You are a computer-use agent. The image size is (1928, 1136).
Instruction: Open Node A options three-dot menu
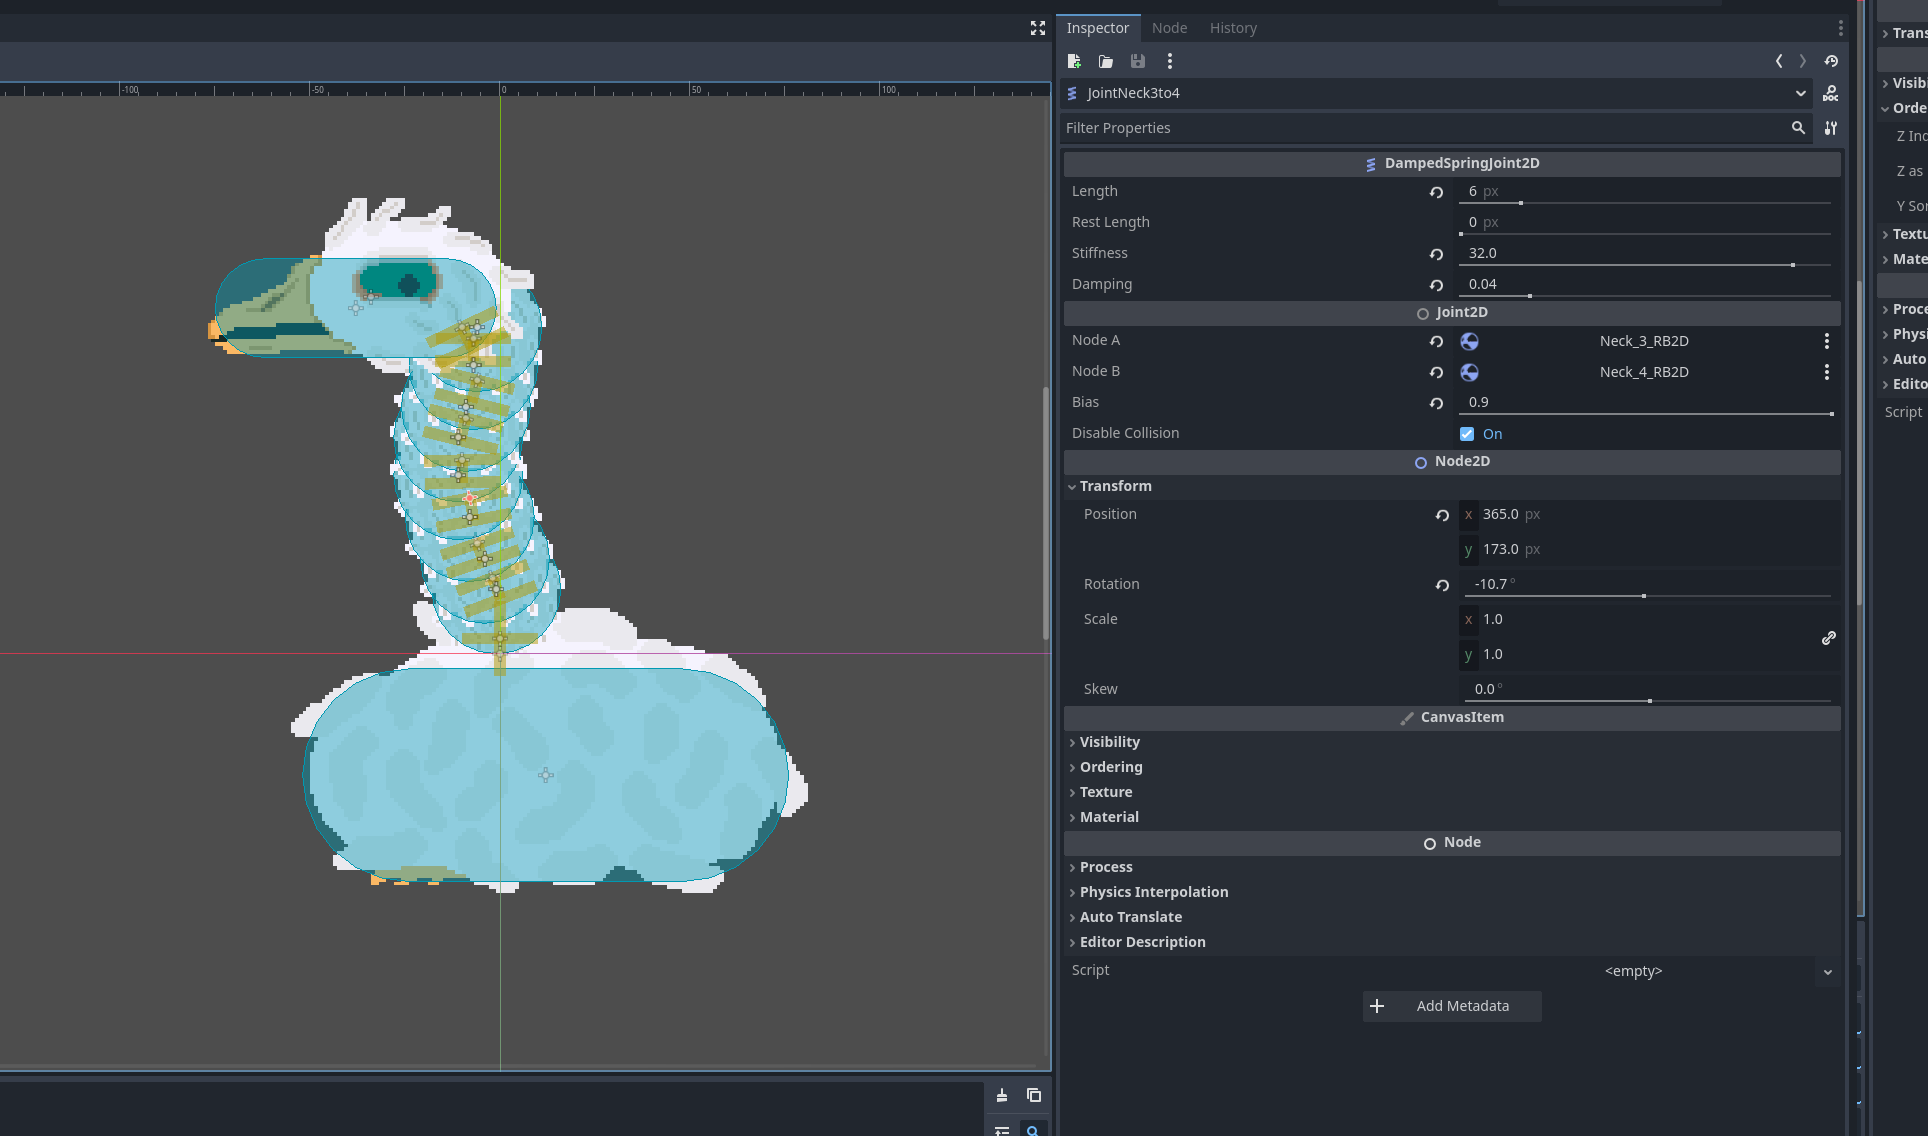point(1827,341)
